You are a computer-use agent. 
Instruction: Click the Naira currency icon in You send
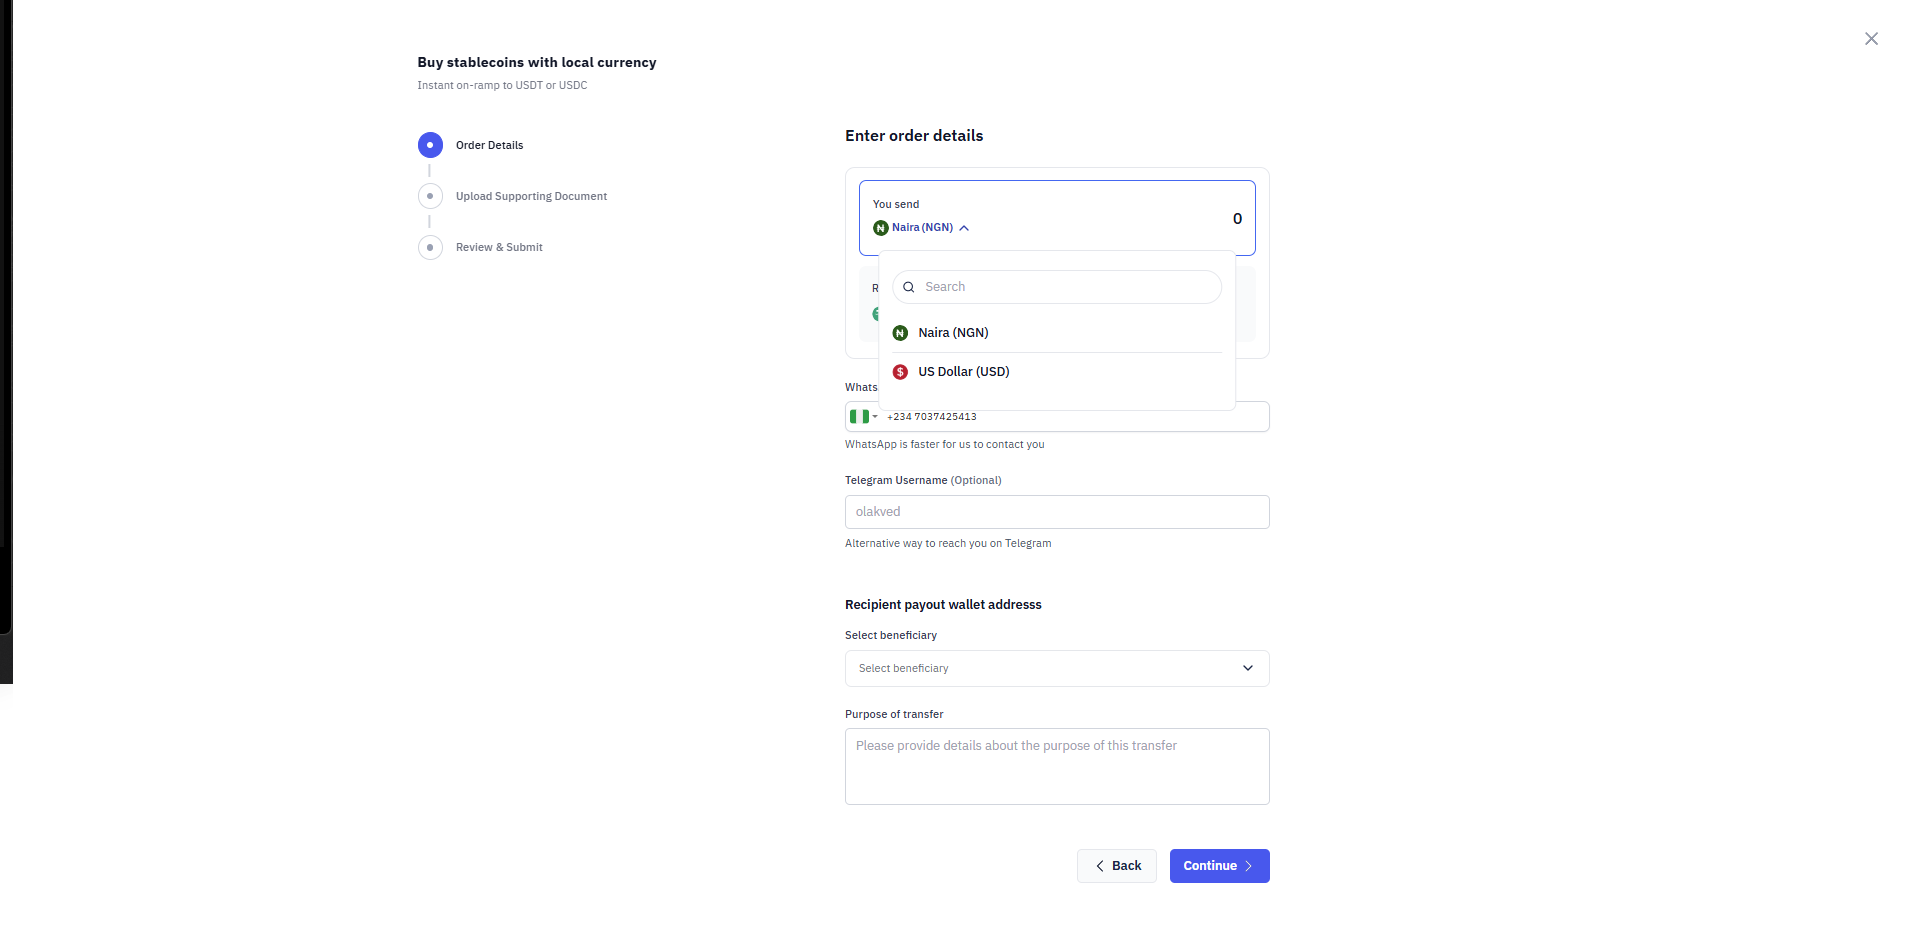click(881, 228)
